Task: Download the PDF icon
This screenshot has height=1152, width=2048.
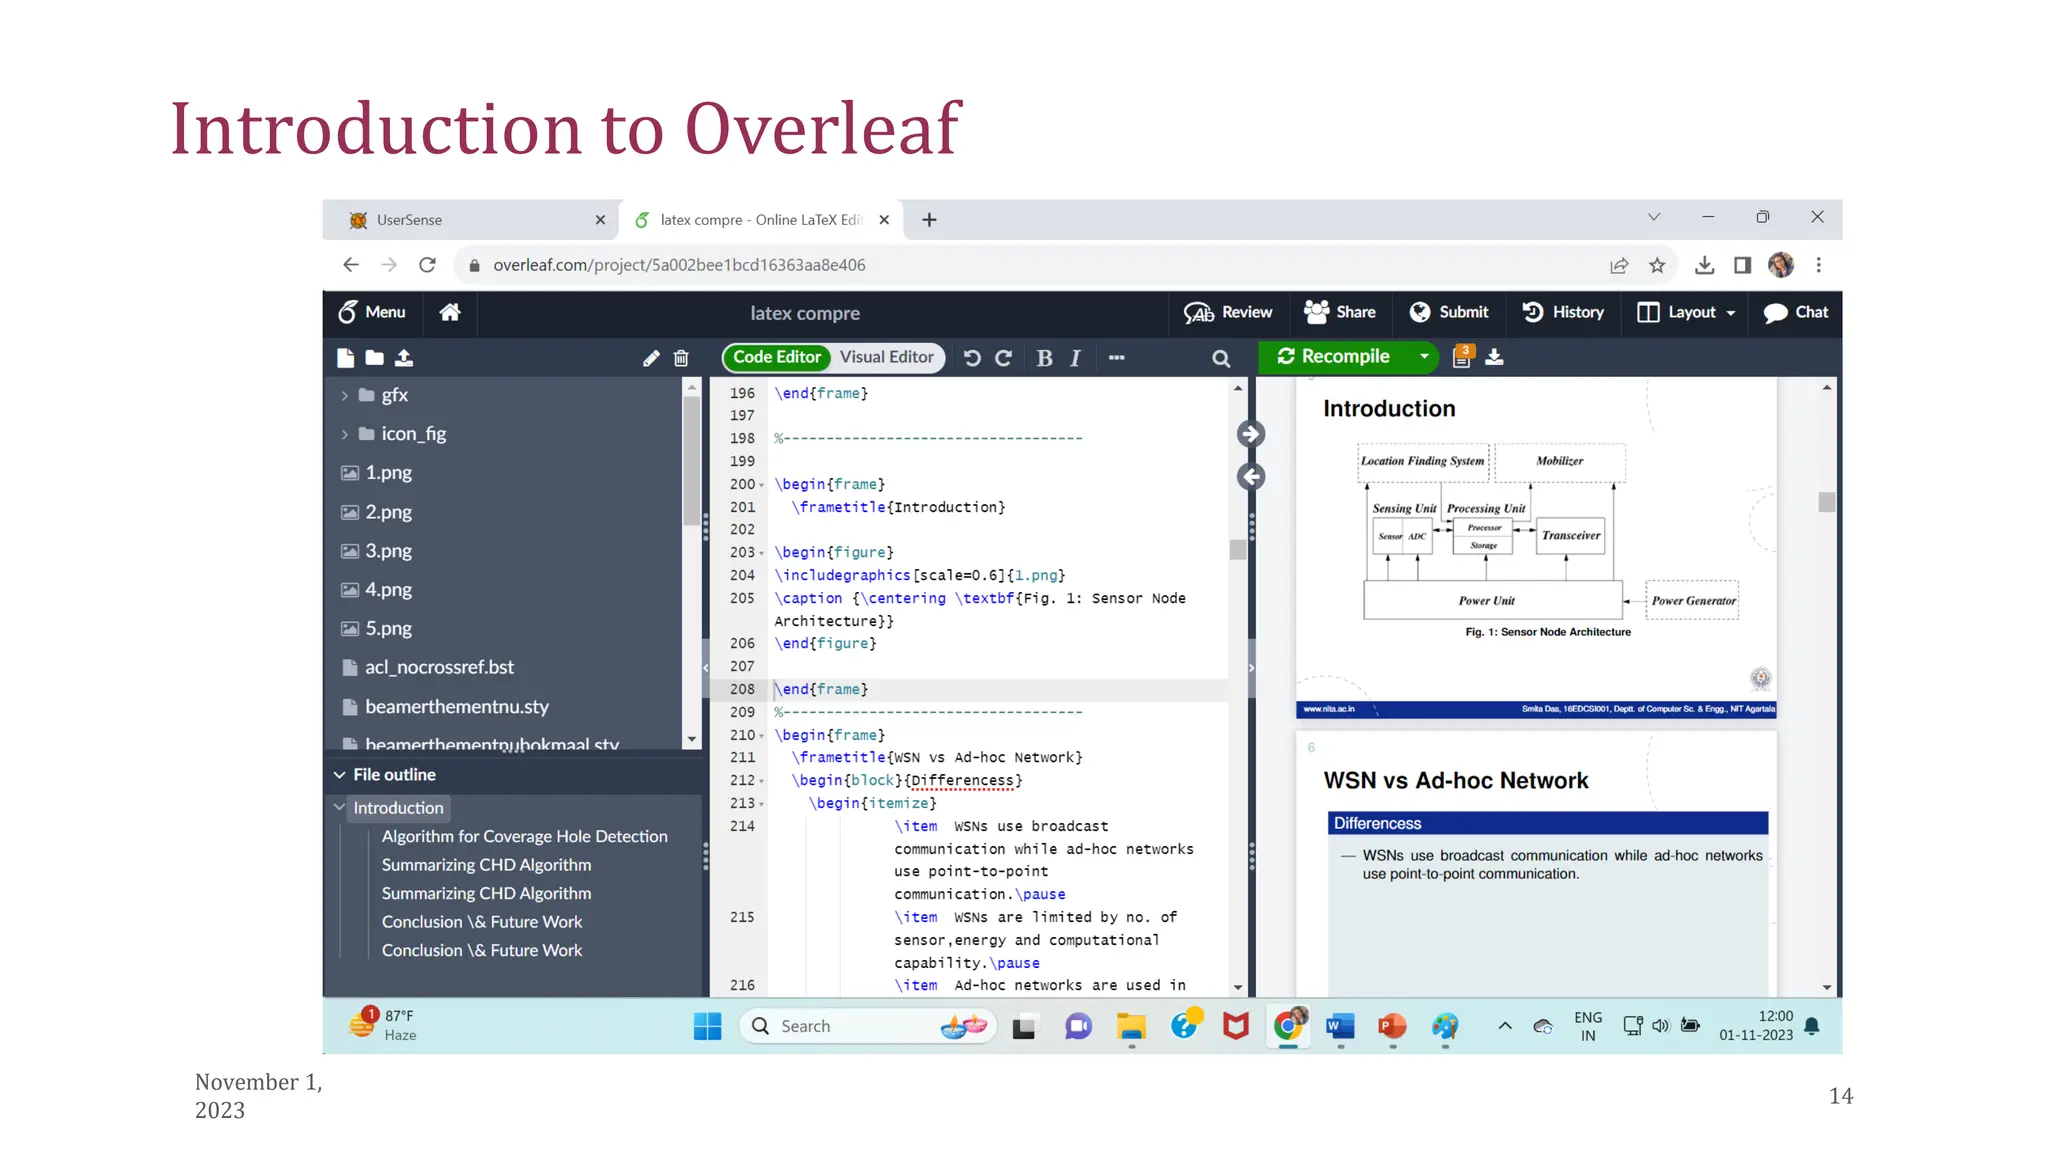Action: tap(1494, 357)
